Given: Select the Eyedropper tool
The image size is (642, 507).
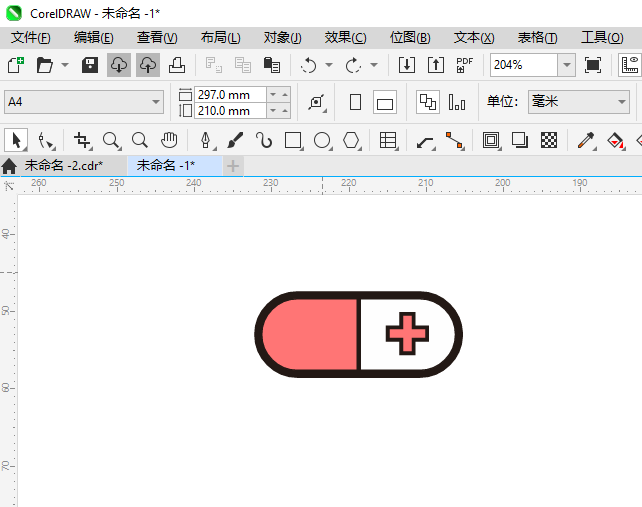Looking at the screenshot, I should tap(586, 140).
